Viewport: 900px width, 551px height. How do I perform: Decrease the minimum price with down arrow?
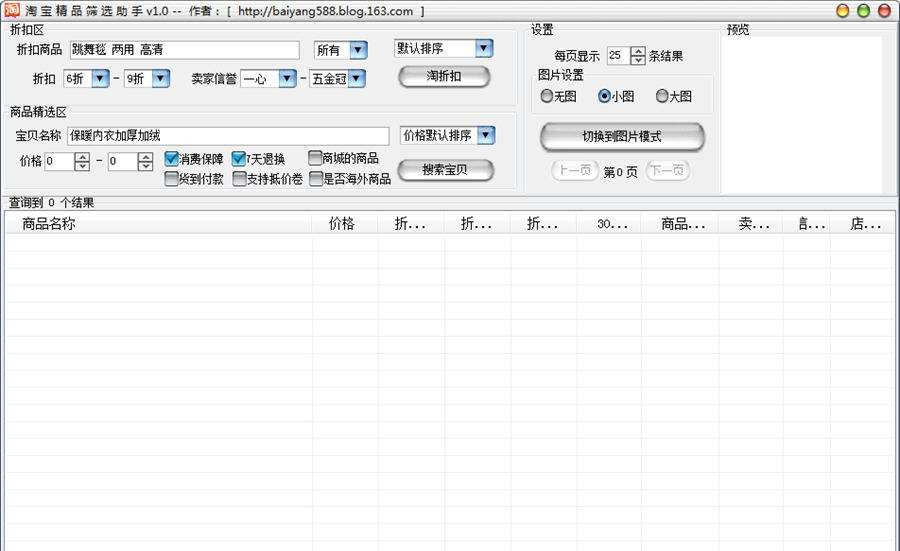[82, 166]
